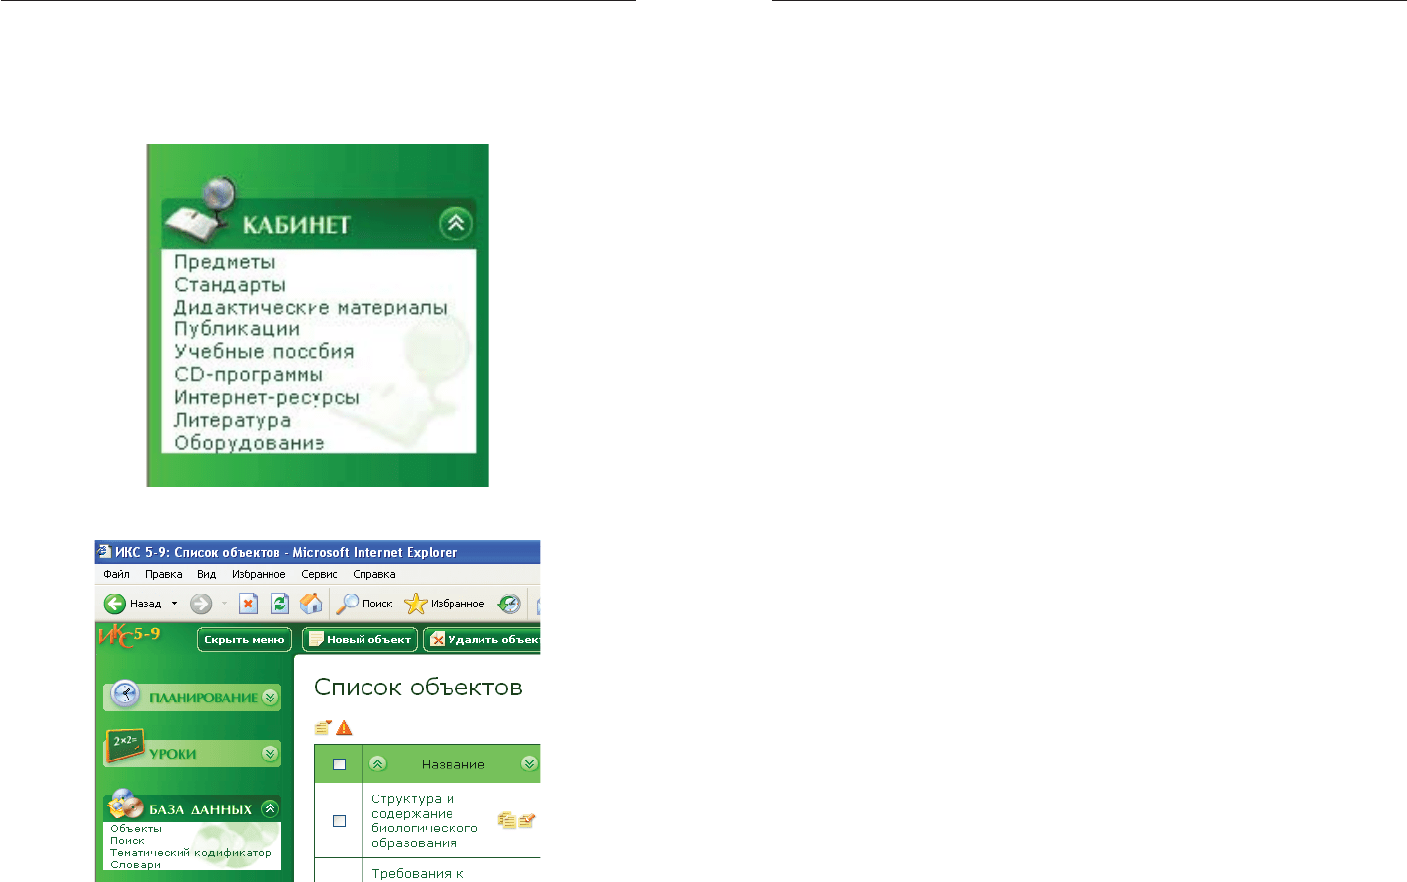The image size is (1407, 882).
Task: Click the БАЗА ДАННЫХ discs icon
Action: click(126, 803)
